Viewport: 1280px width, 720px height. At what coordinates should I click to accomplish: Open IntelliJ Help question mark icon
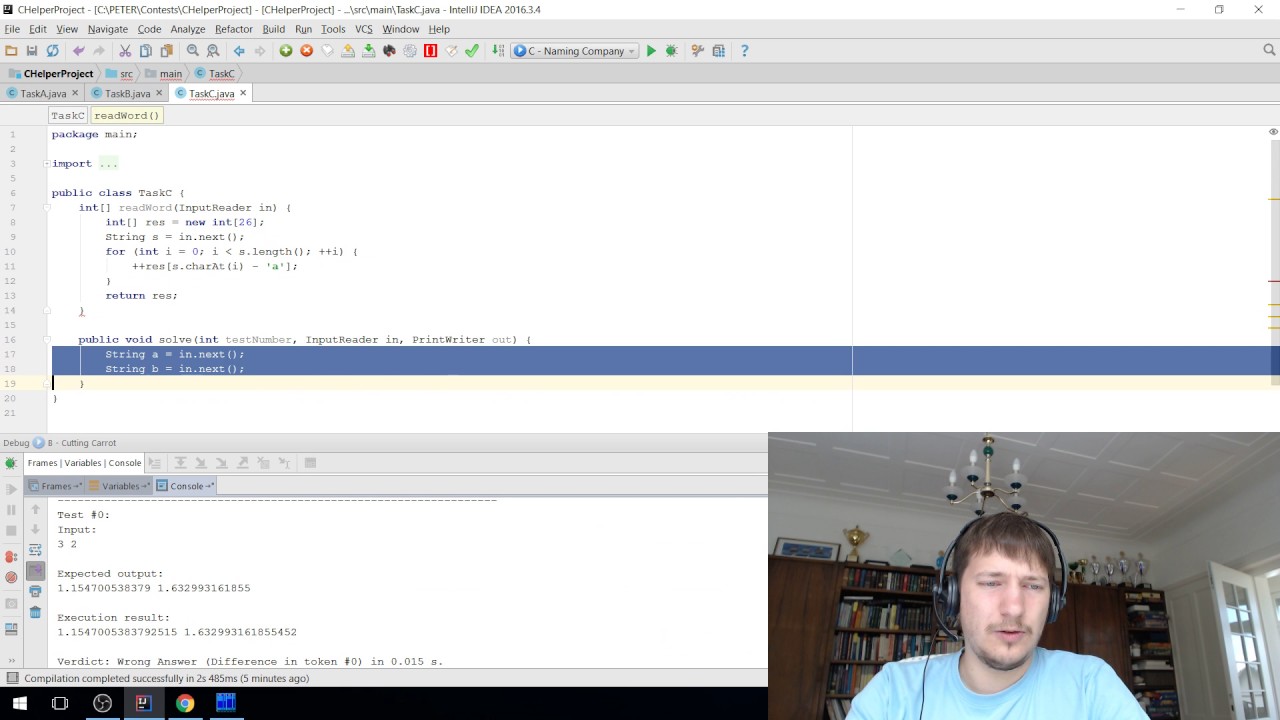(x=744, y=51)
